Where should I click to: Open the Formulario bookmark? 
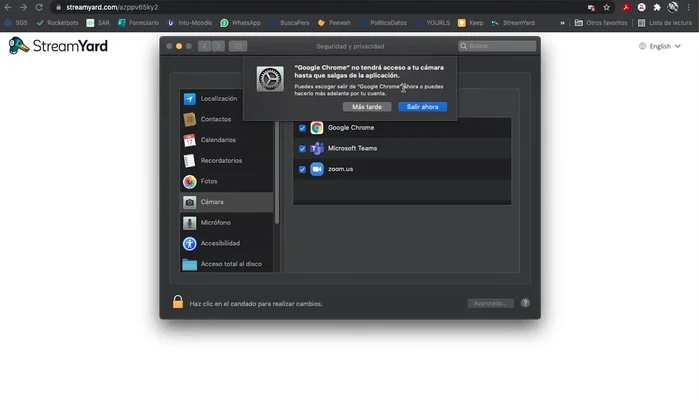(x=138, y=23)
